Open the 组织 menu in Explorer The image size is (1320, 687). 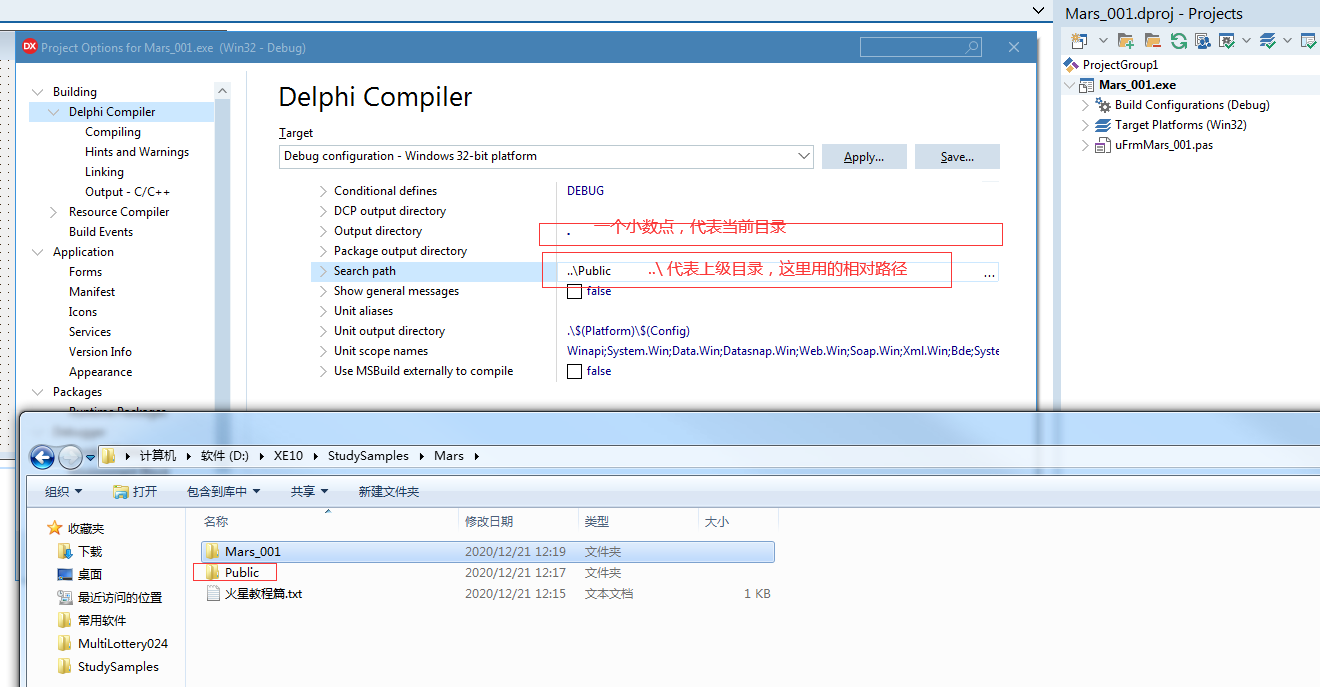click(64, 491)
